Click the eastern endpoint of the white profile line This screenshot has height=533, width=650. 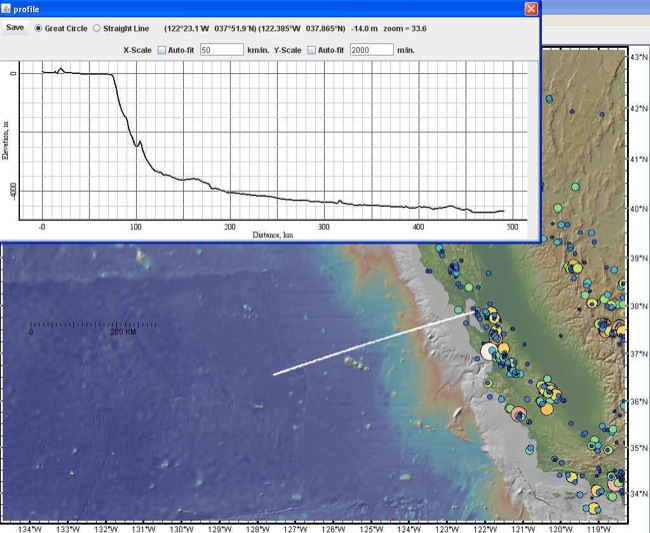tap(474, 312)
